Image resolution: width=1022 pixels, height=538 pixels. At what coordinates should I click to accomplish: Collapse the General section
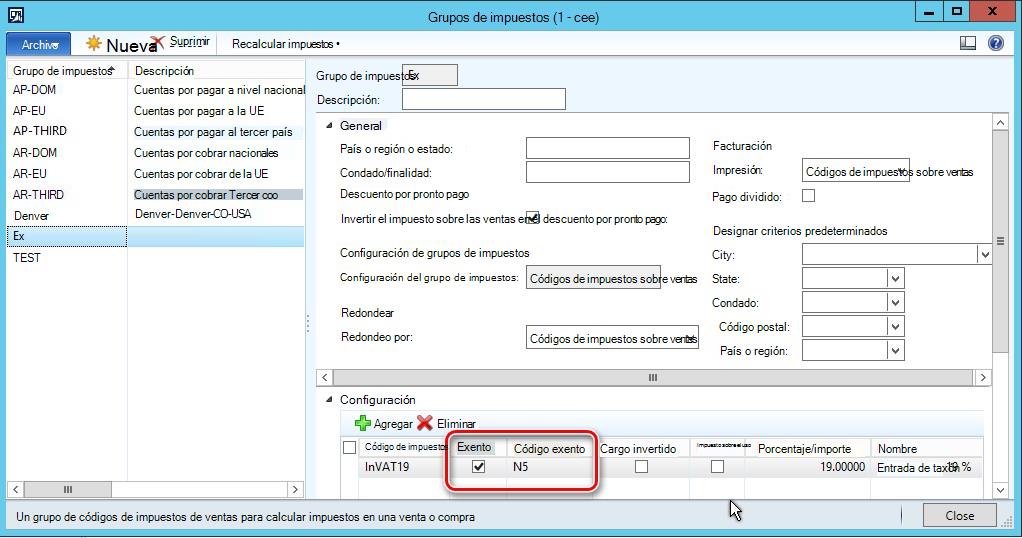pos(329,125)
